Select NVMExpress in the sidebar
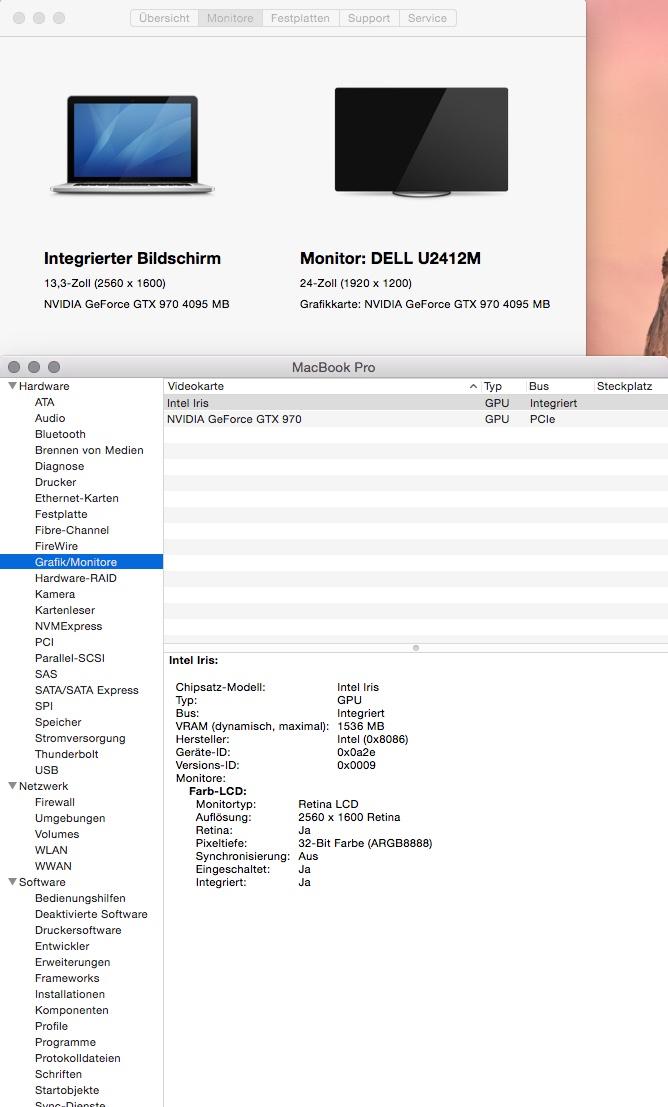 click(68, 626)
